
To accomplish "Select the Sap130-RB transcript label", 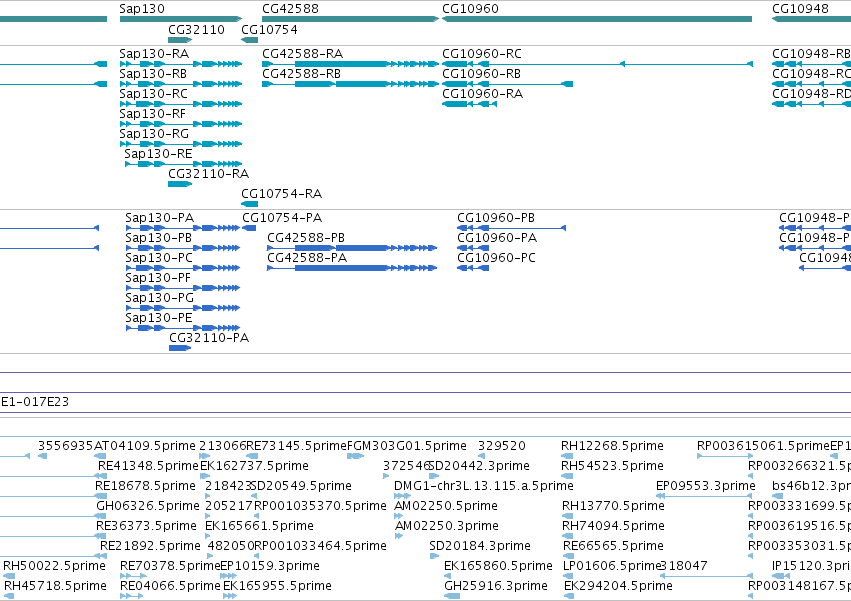I will point(153,74).
